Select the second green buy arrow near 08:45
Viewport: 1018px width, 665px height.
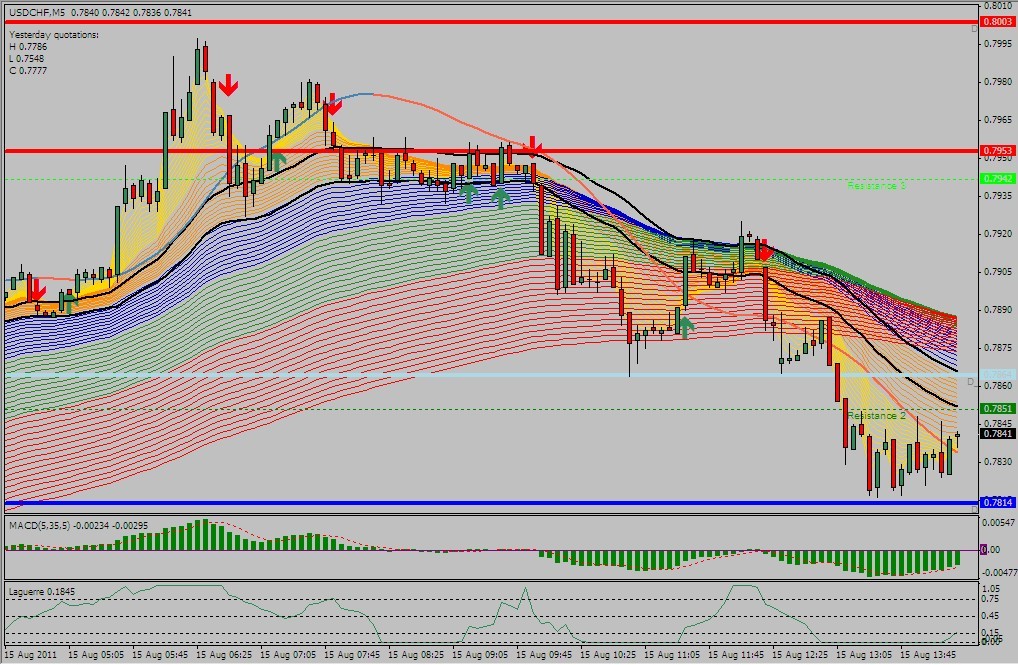click(470, 192)
